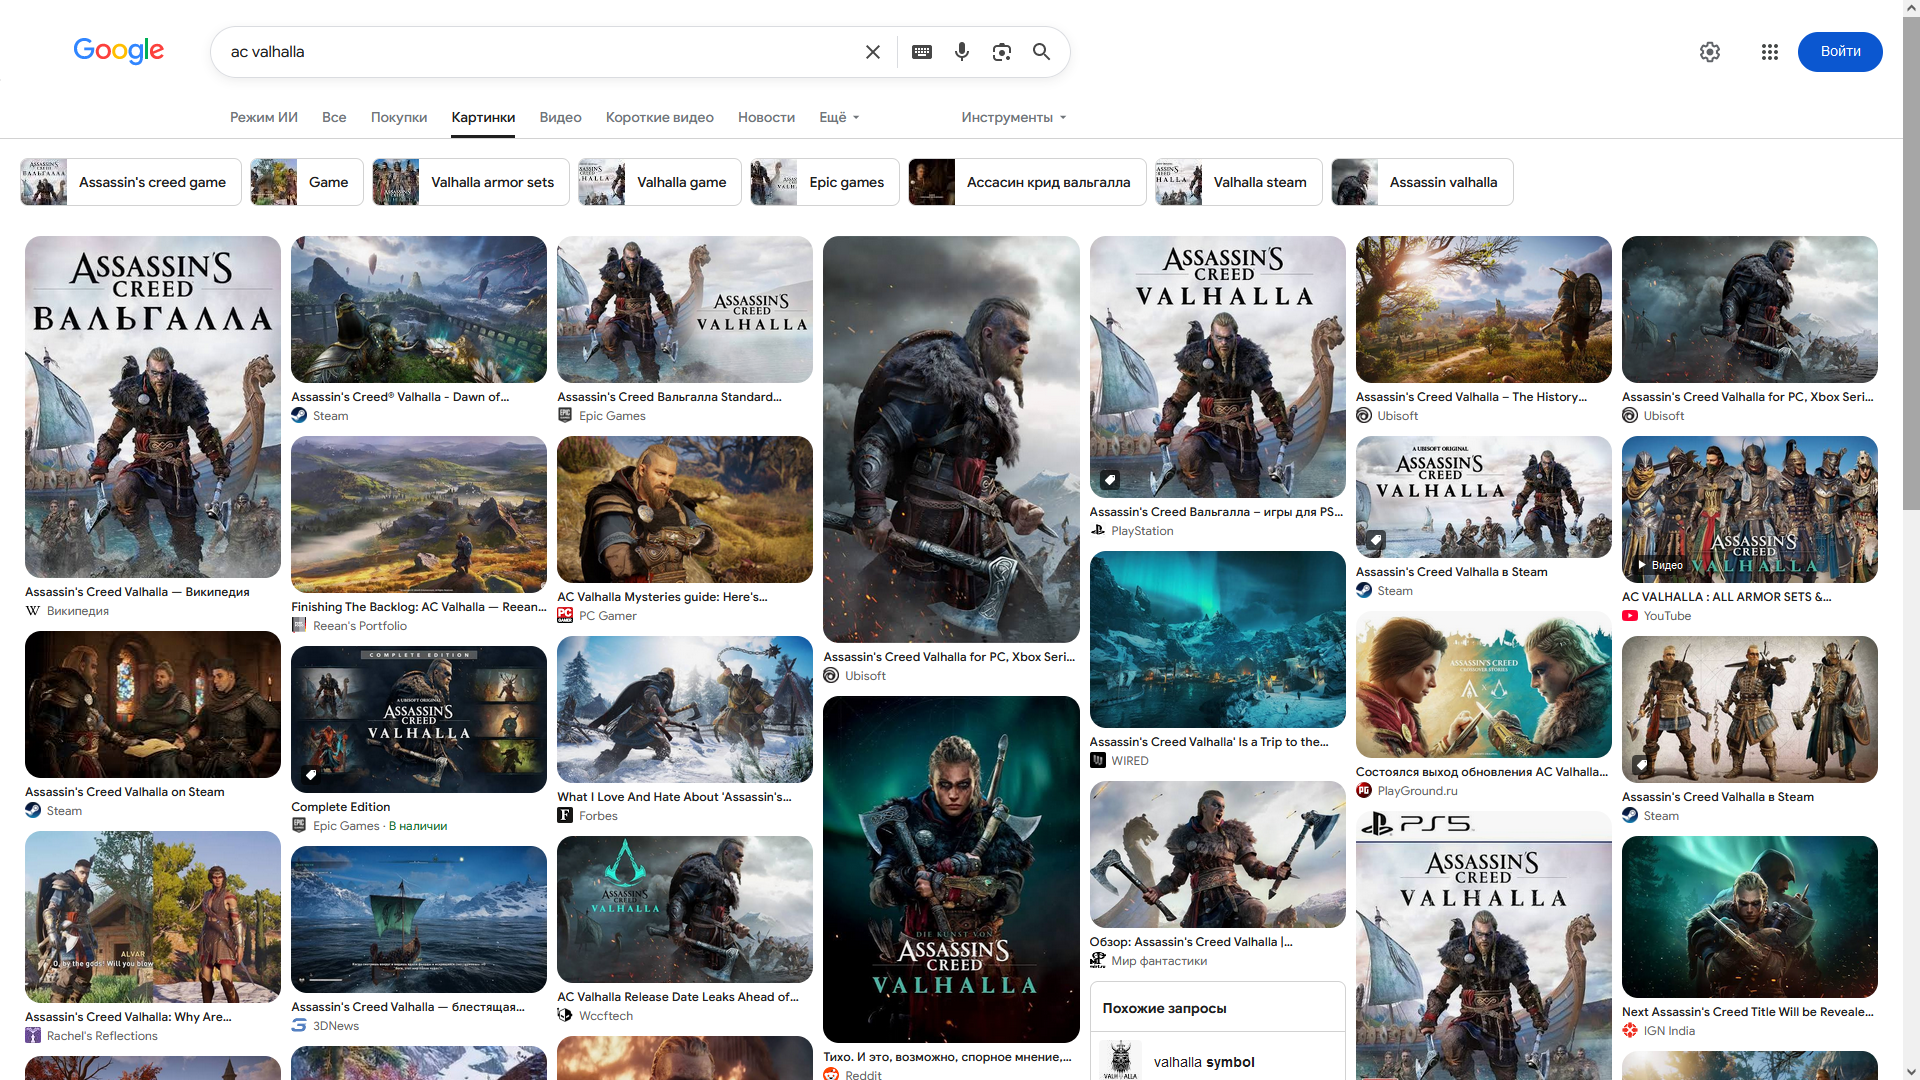Click Forbes source icon
Image resolution: width=1920 pixels, height=1080 pixels.
point(565,816)
